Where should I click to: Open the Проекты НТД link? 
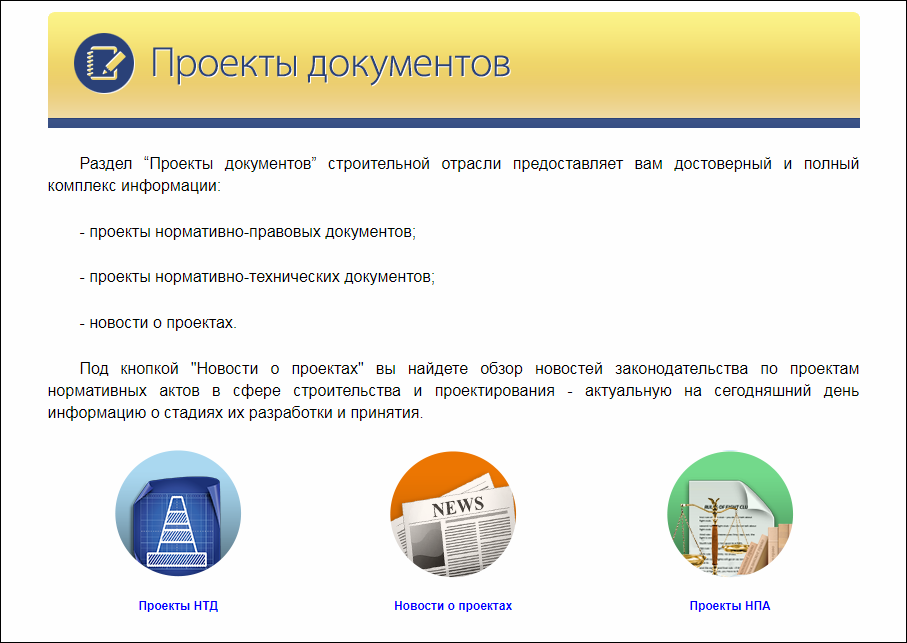pyautogui.click(x=178, y=606)
